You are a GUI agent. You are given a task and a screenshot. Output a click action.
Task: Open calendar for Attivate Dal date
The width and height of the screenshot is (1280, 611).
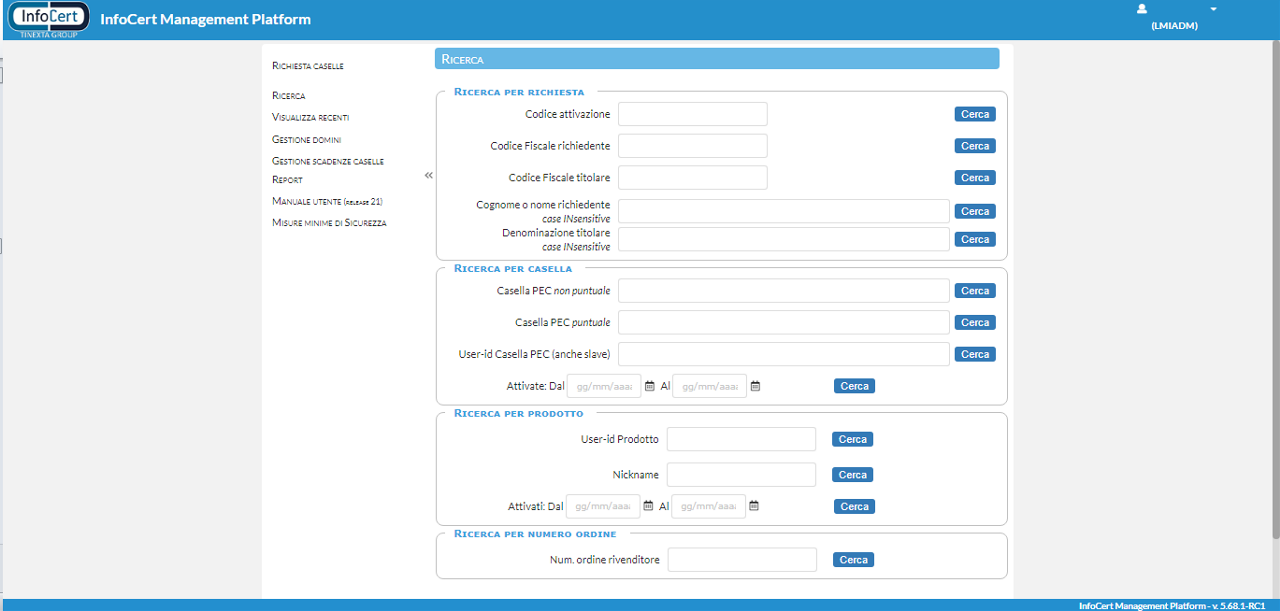(650, 386)
